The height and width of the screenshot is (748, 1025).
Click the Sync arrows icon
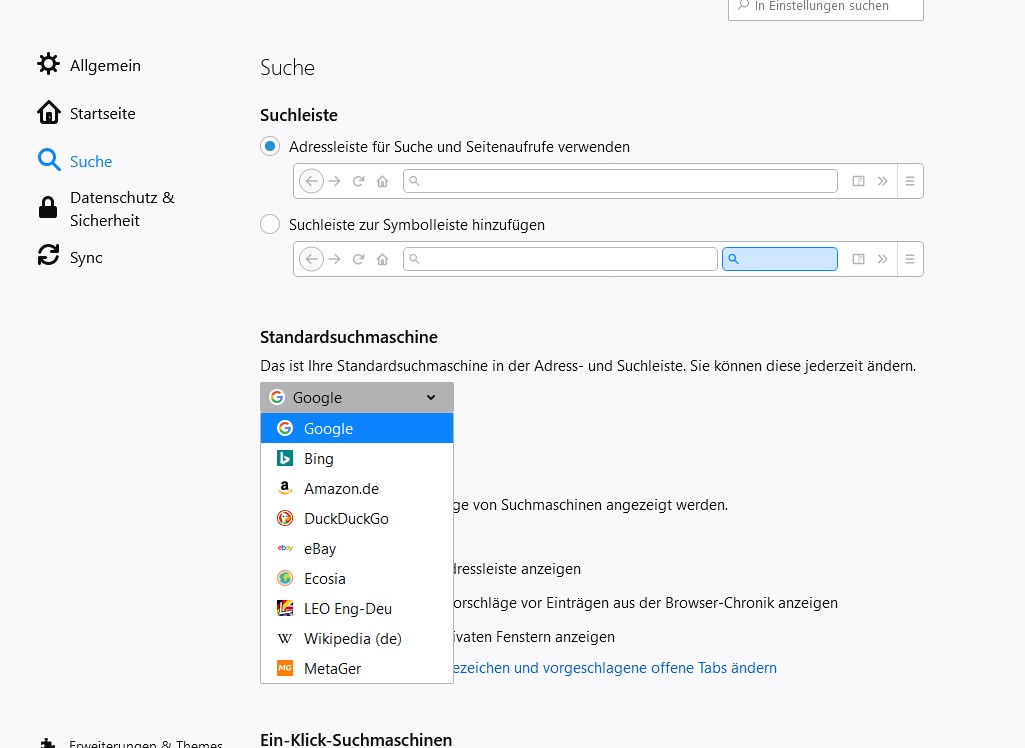48,255
